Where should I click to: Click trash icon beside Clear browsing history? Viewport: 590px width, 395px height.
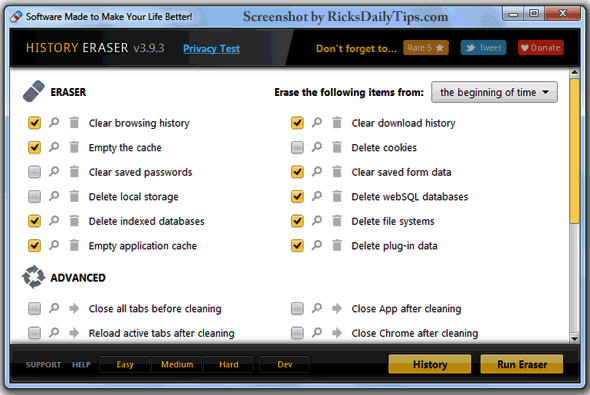(x=74, y=122)
